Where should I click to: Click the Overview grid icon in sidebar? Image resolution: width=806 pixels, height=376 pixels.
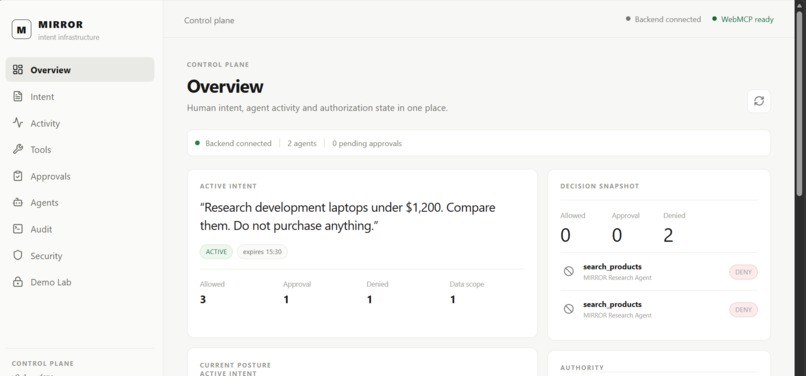click(x=18, y=69)
